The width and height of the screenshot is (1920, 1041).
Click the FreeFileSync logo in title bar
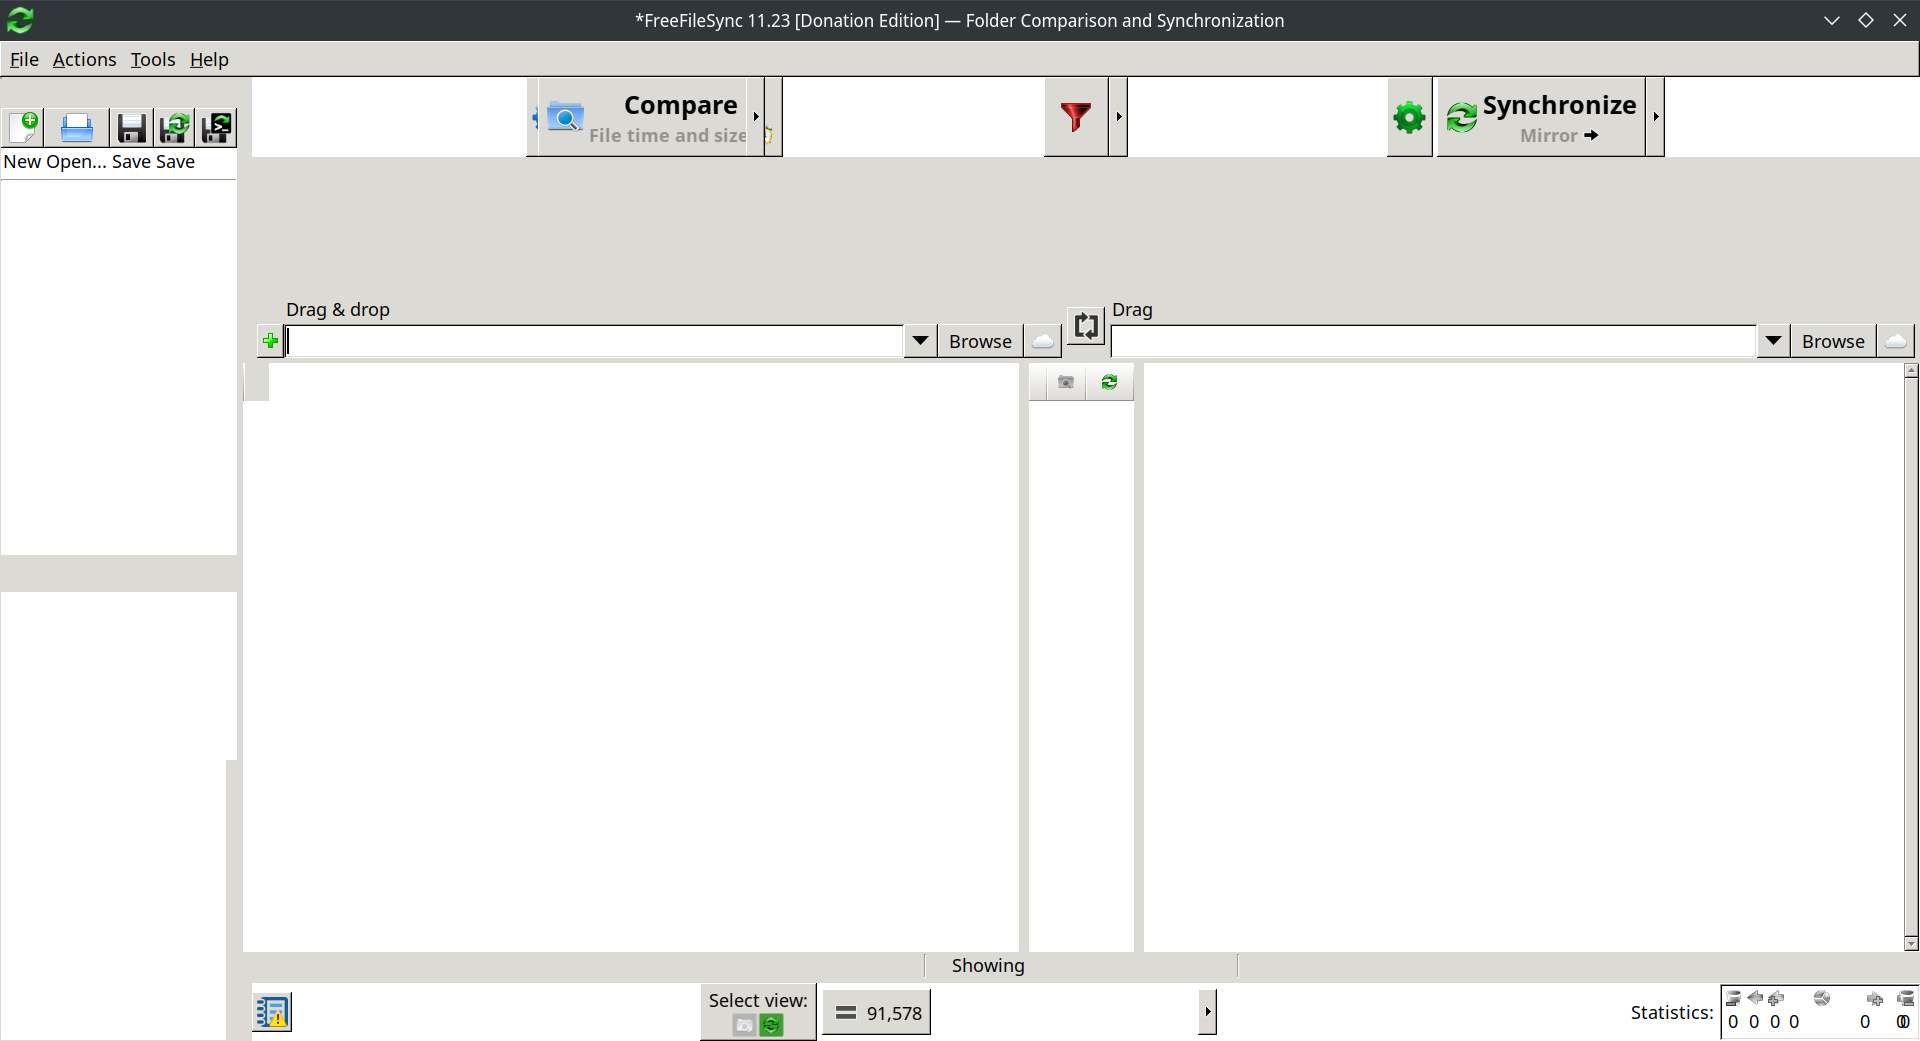click(20, 20)
